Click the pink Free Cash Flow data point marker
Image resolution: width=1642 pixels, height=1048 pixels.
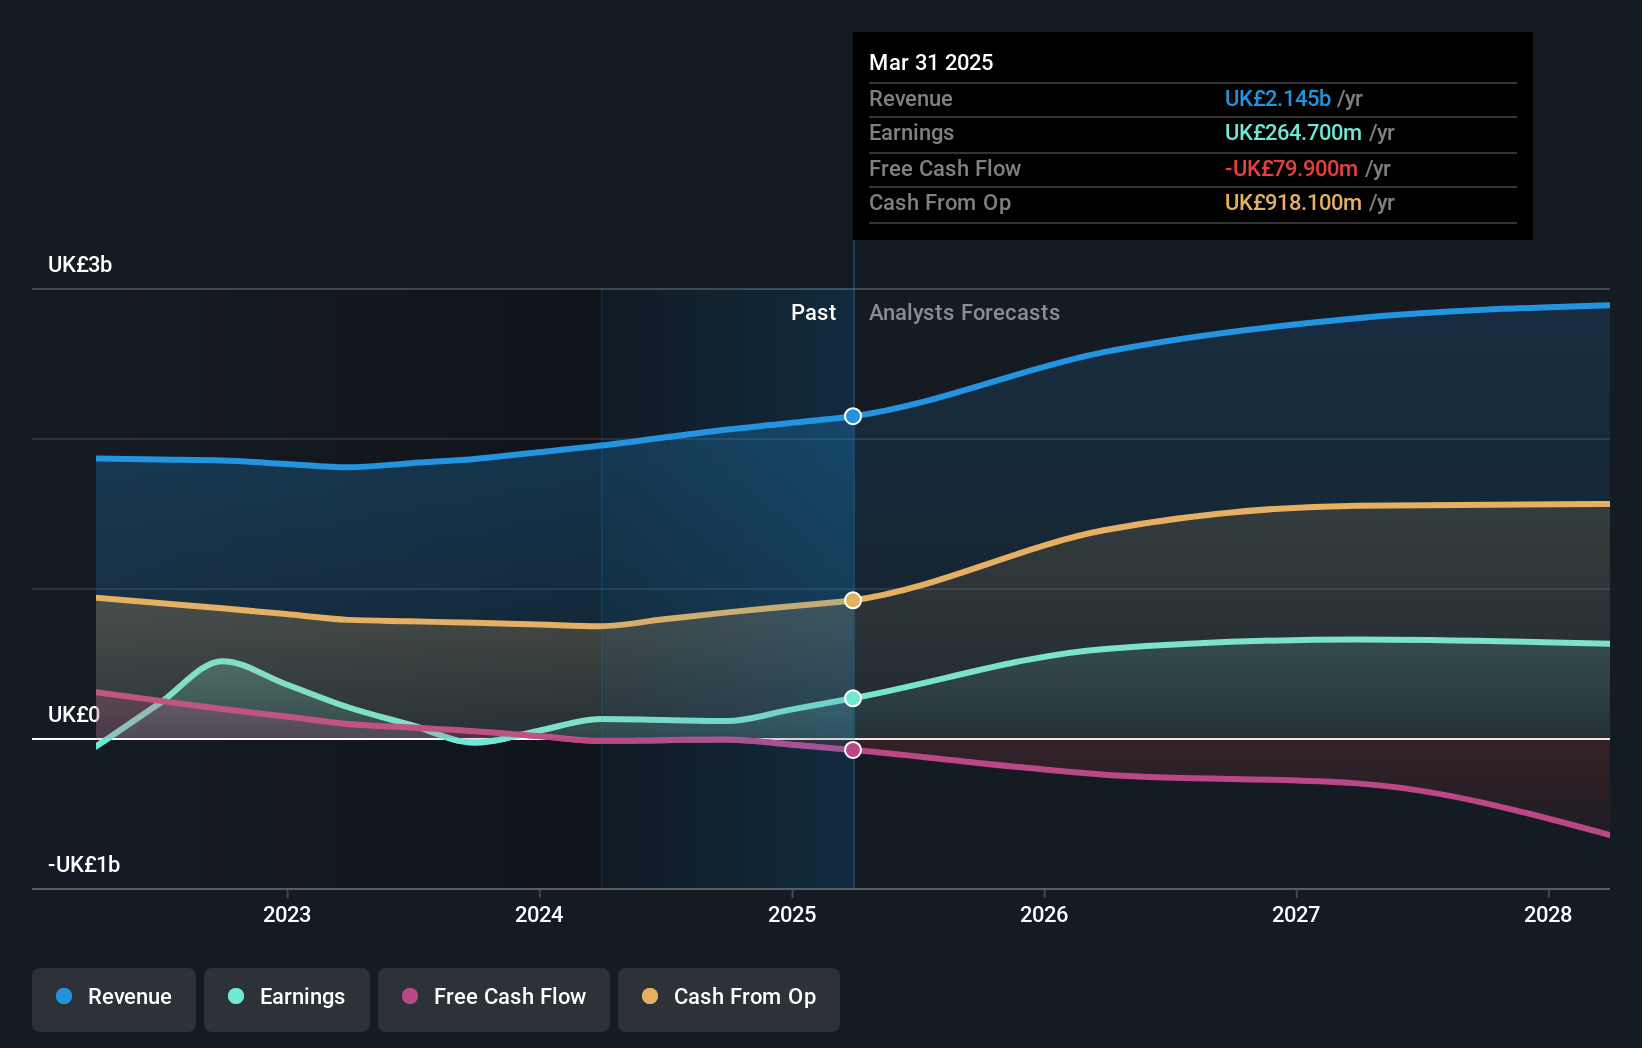pos(852,749)
